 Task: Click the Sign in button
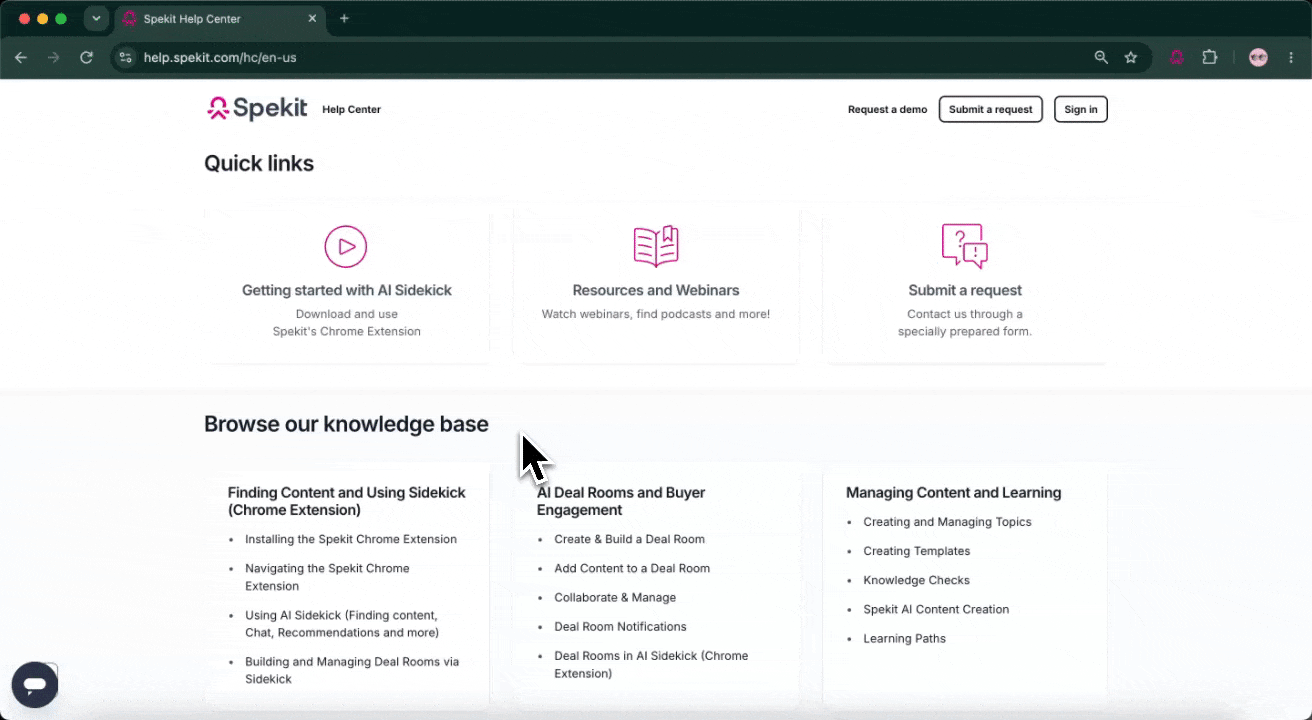pos(1081,109)
